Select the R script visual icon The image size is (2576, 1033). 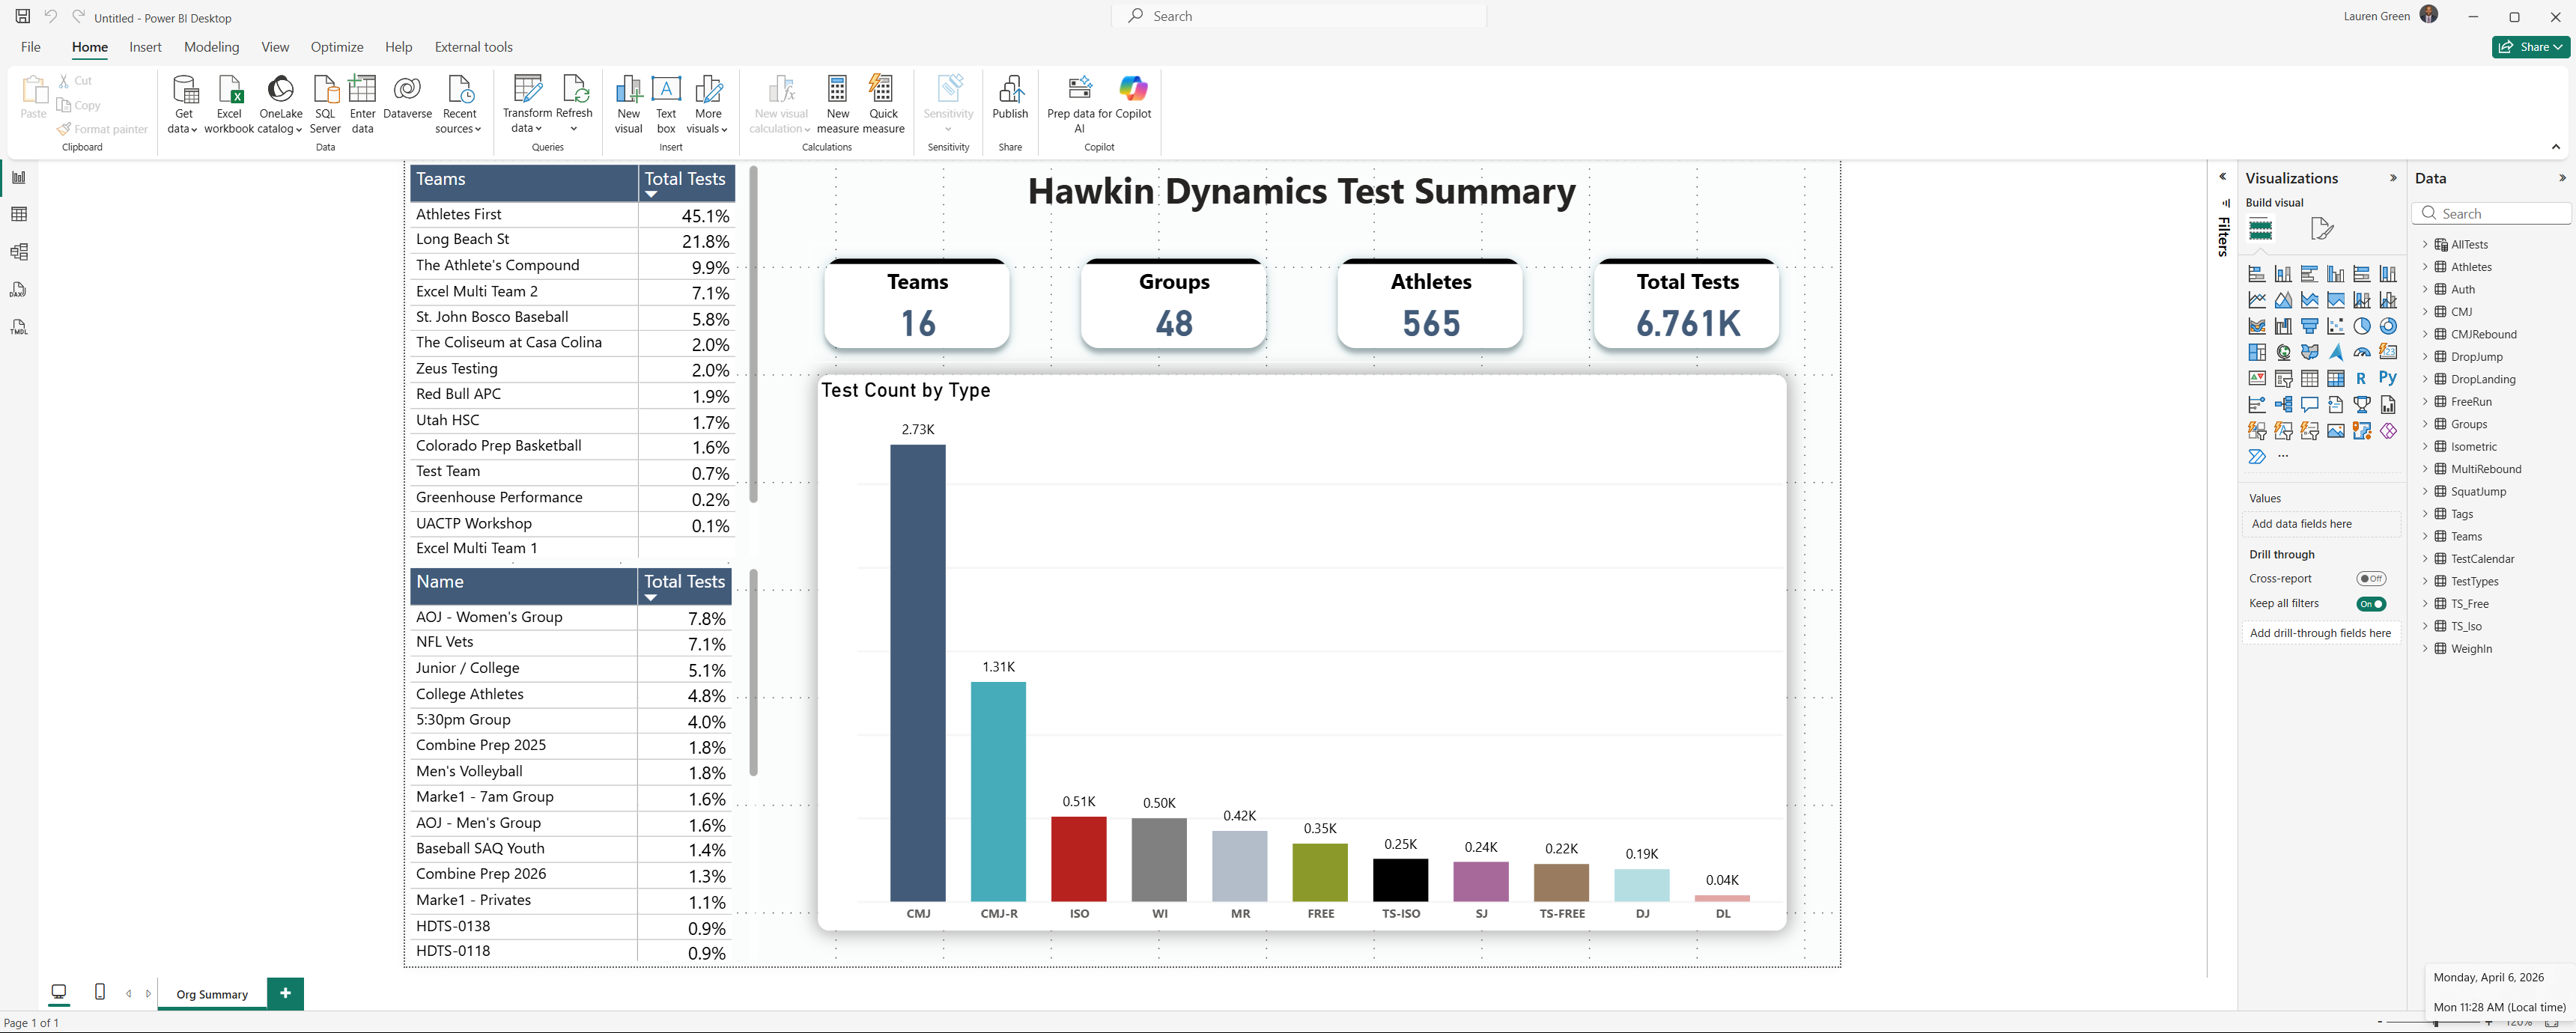[2361, 378]
